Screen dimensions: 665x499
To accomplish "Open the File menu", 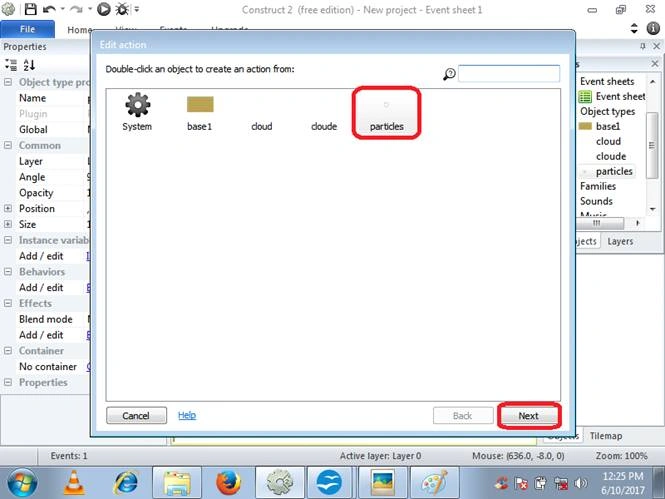I will [28, 29].
